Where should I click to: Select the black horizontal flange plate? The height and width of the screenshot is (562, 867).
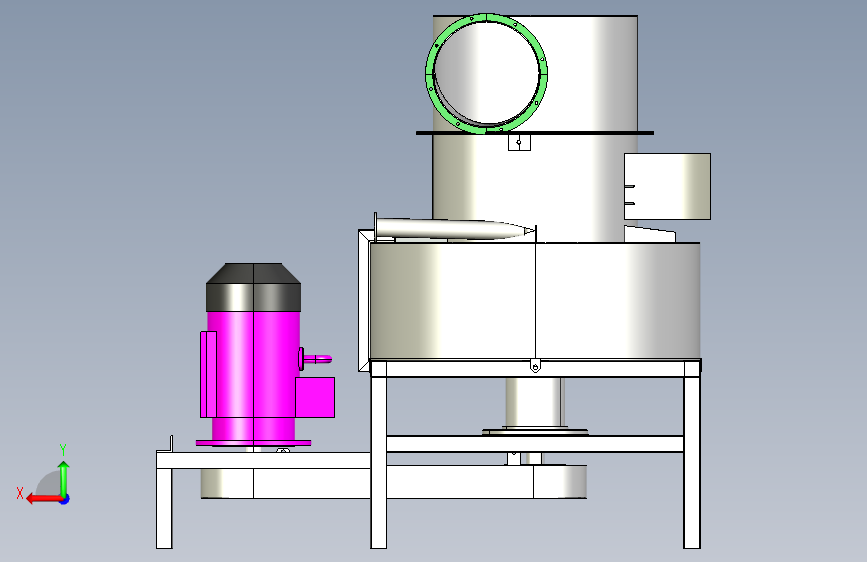(535, 133)
